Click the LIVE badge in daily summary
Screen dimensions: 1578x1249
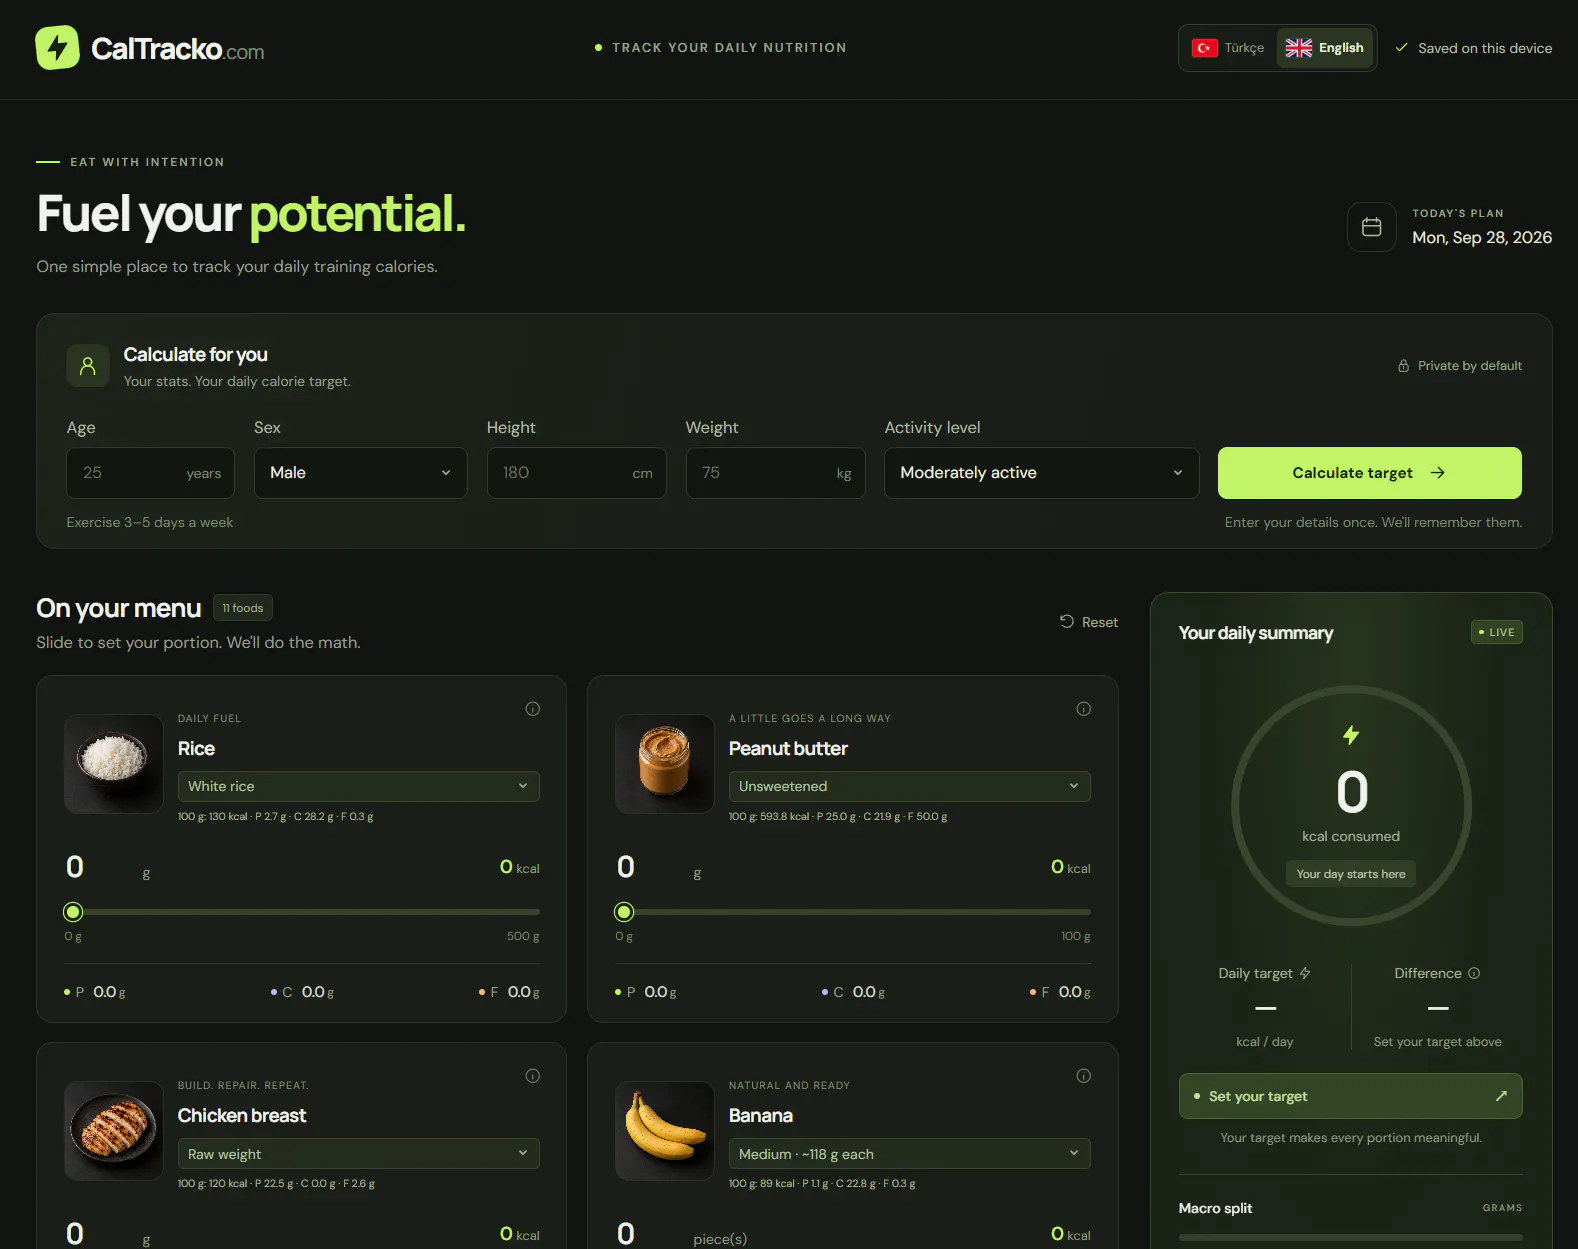pyautogui.click(x=1497, y=632)
